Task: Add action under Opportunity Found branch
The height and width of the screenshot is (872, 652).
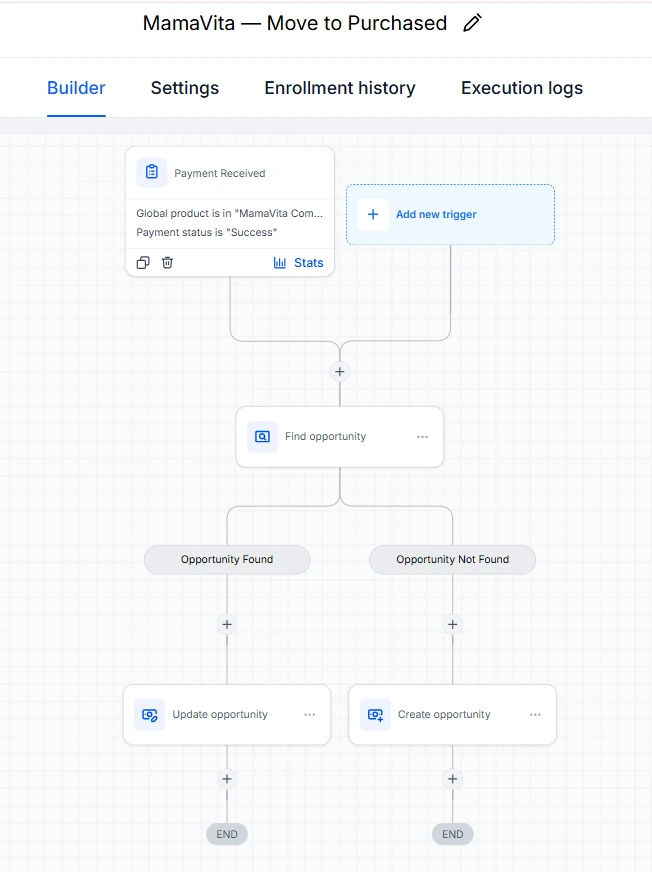Action: pos(227,625)
